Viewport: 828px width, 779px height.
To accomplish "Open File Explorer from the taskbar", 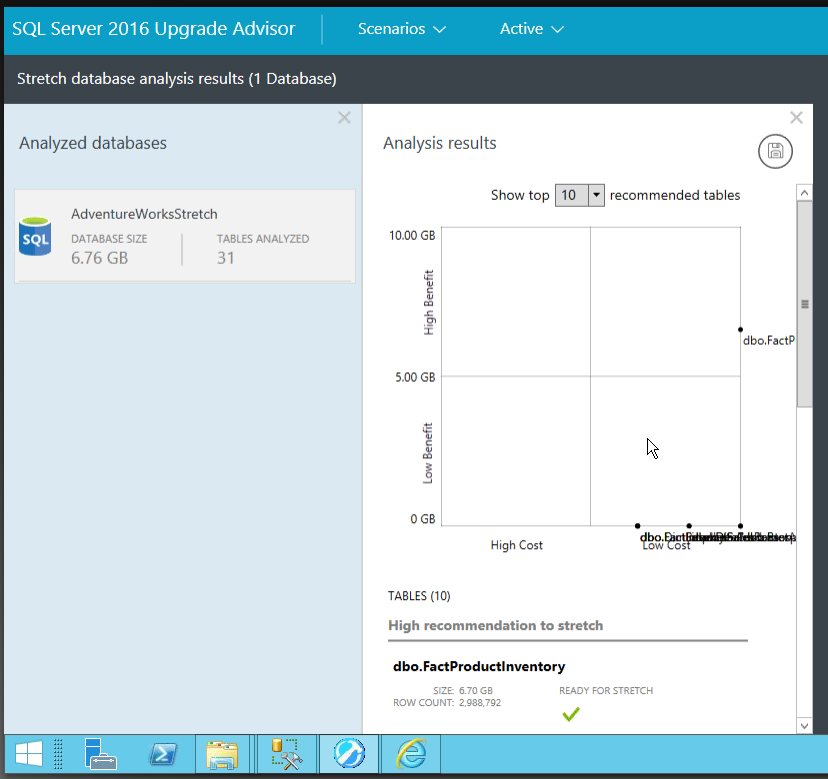I will pyautogui.click(x=222, y=754).
